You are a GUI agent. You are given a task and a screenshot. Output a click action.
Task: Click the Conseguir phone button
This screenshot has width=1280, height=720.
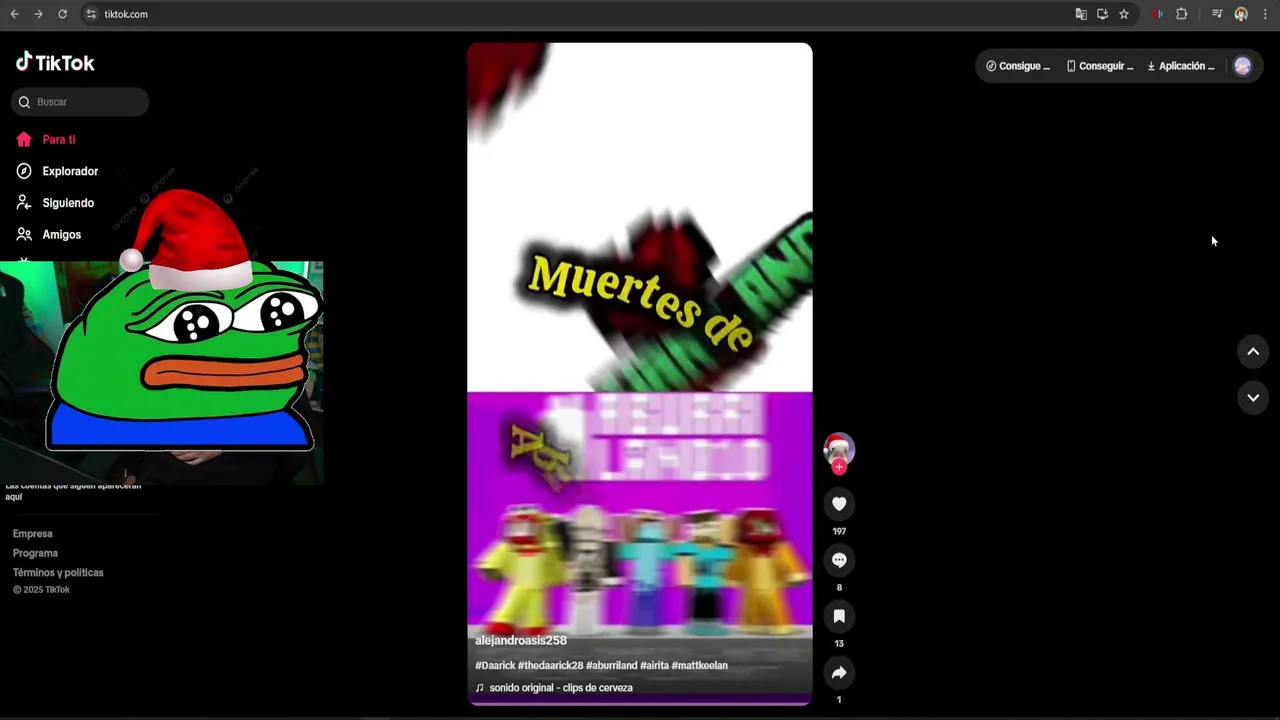click(1100, 66)
